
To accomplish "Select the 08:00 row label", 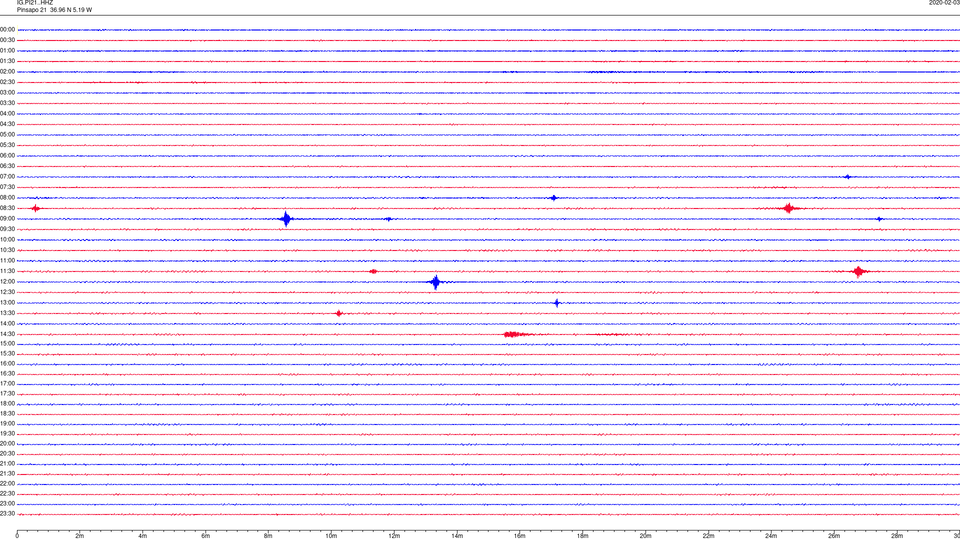I will pyautogui.click(x=7, y=198).
